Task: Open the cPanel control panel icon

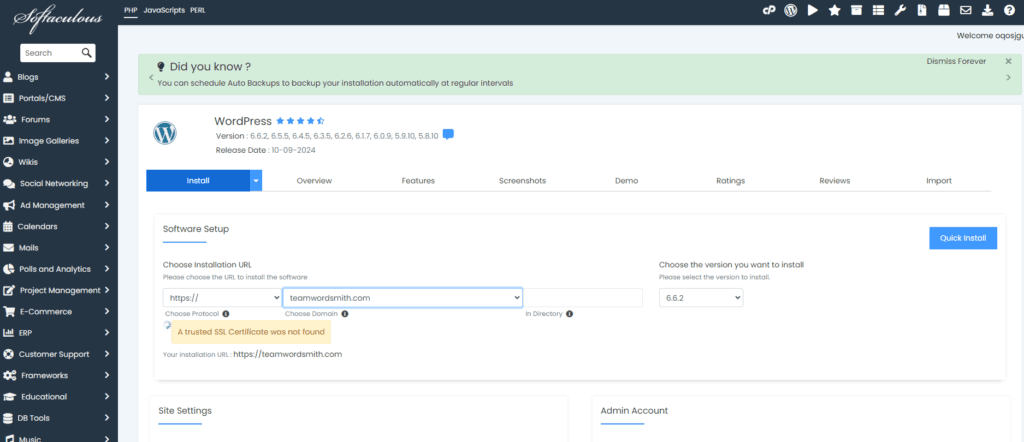Action: pyautogui.click(x=769, y=10)
